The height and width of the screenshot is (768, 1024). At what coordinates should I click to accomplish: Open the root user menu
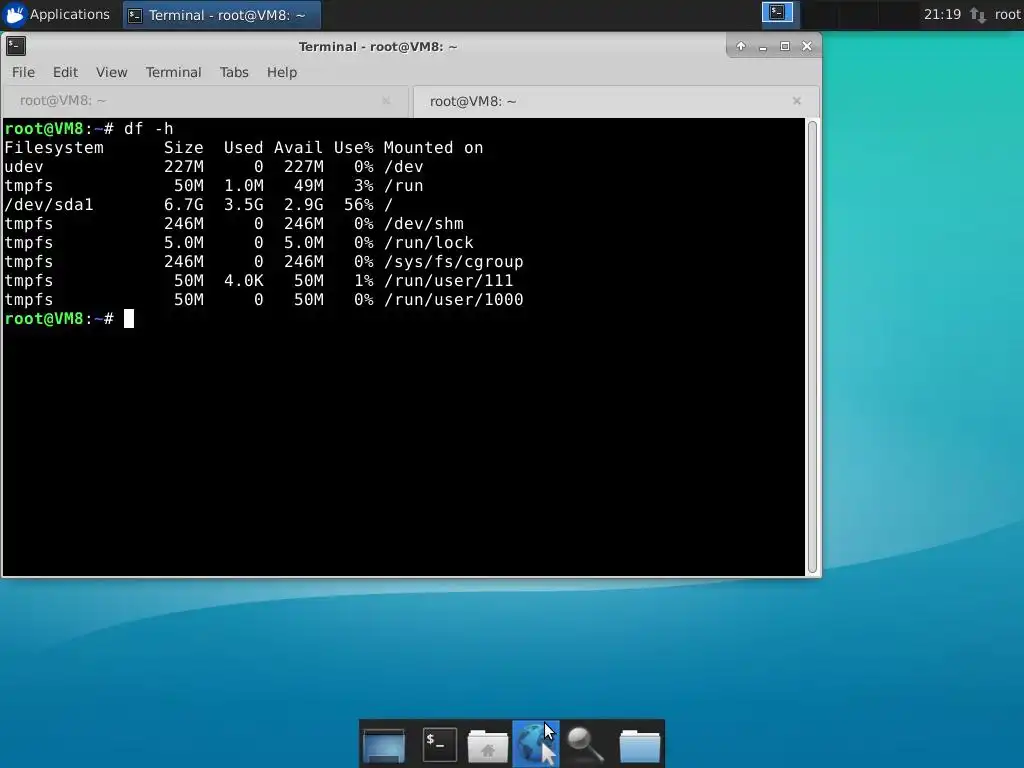point(1008,14)
